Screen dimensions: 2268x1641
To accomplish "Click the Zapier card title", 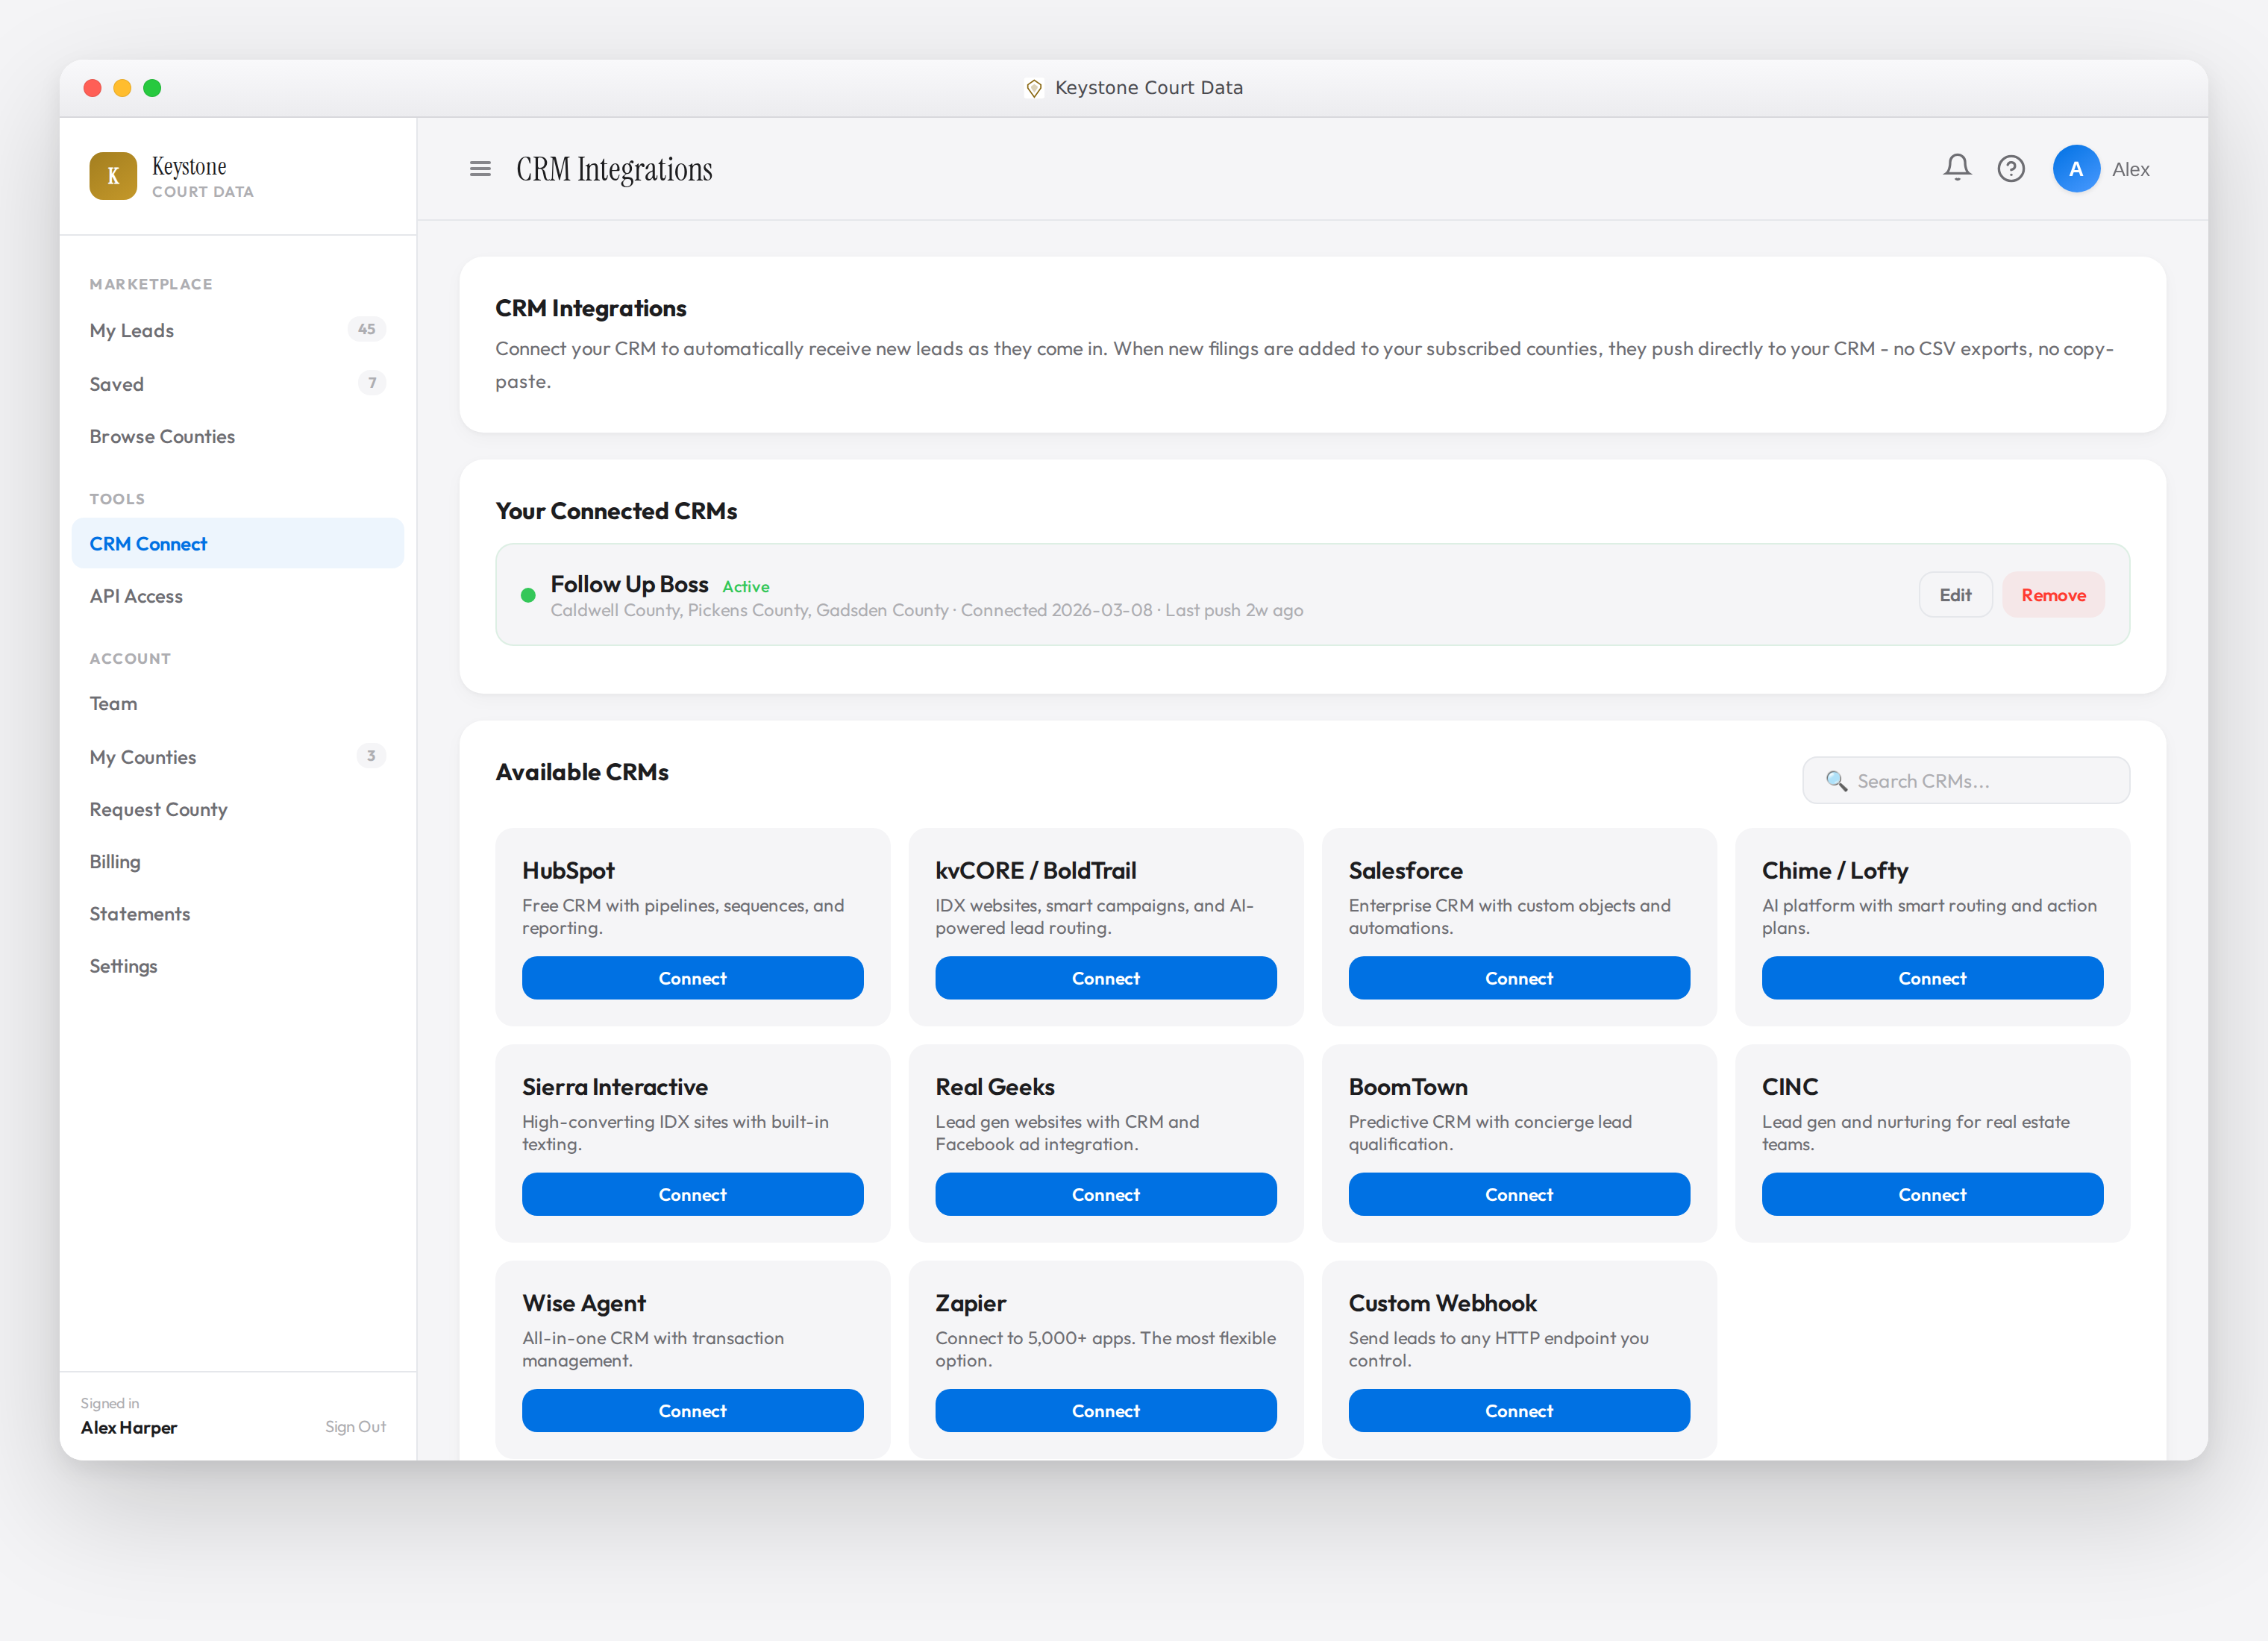I will click(970, 1304).
